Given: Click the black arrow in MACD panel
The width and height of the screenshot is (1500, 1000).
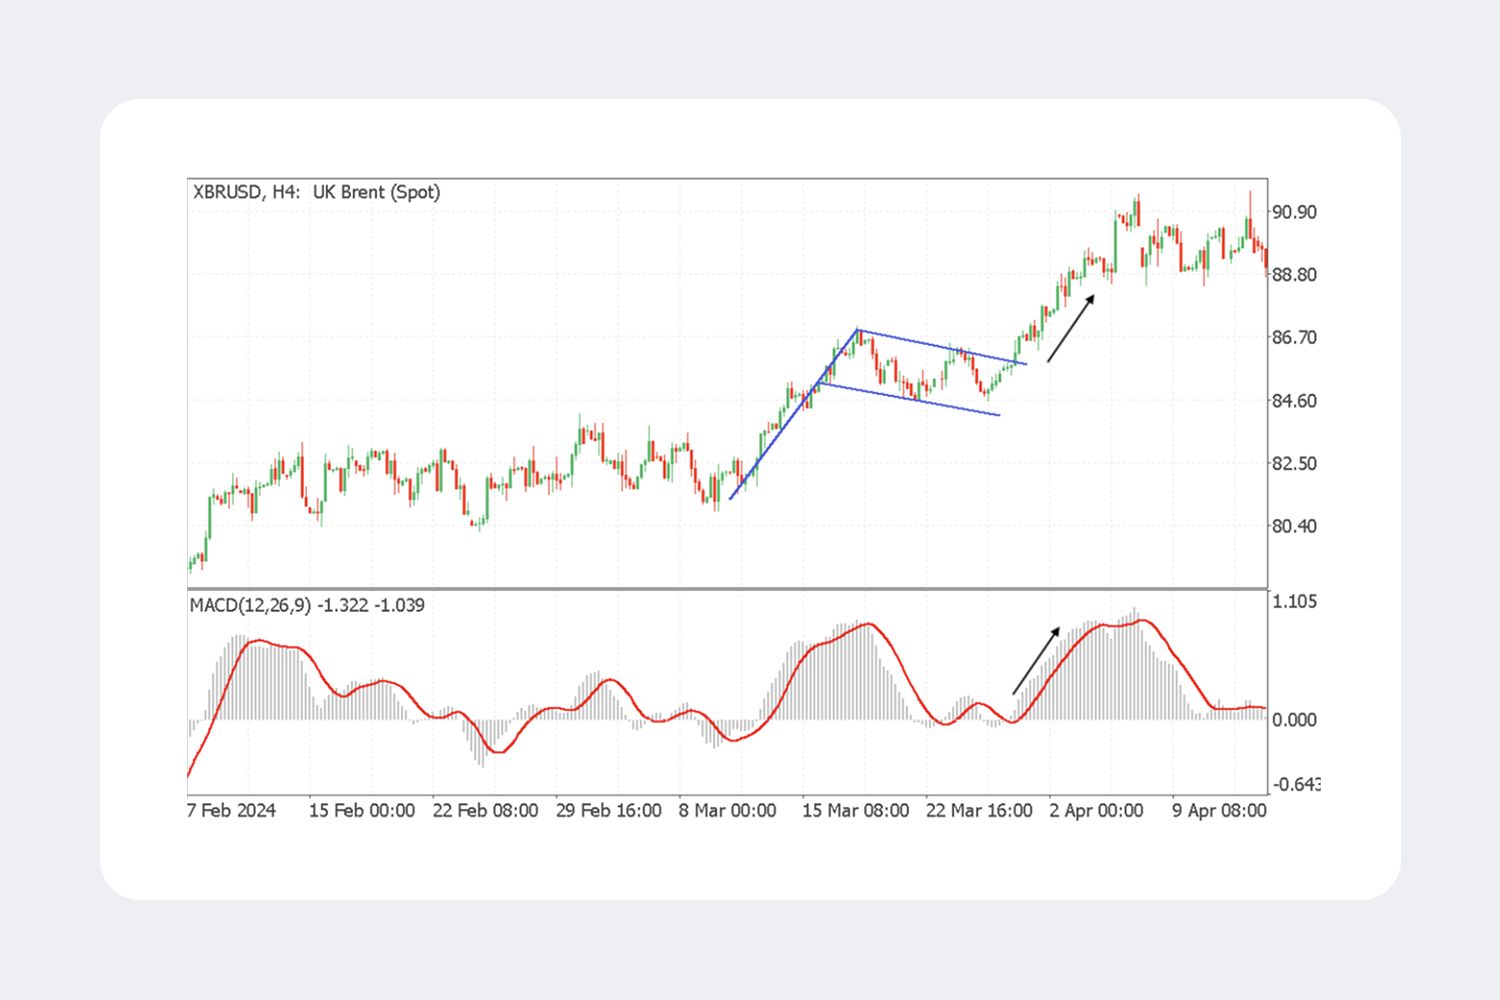Looking at the screenshot, I should (1036, 660).
